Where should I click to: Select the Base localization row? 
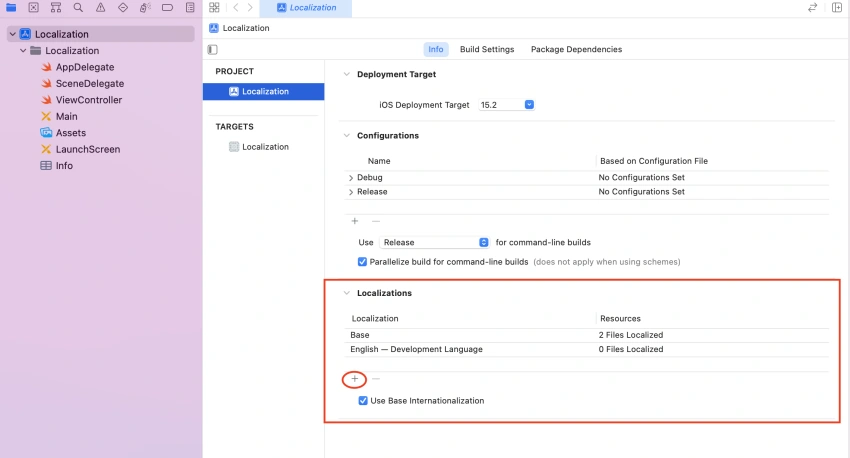(x=587, y=335)
